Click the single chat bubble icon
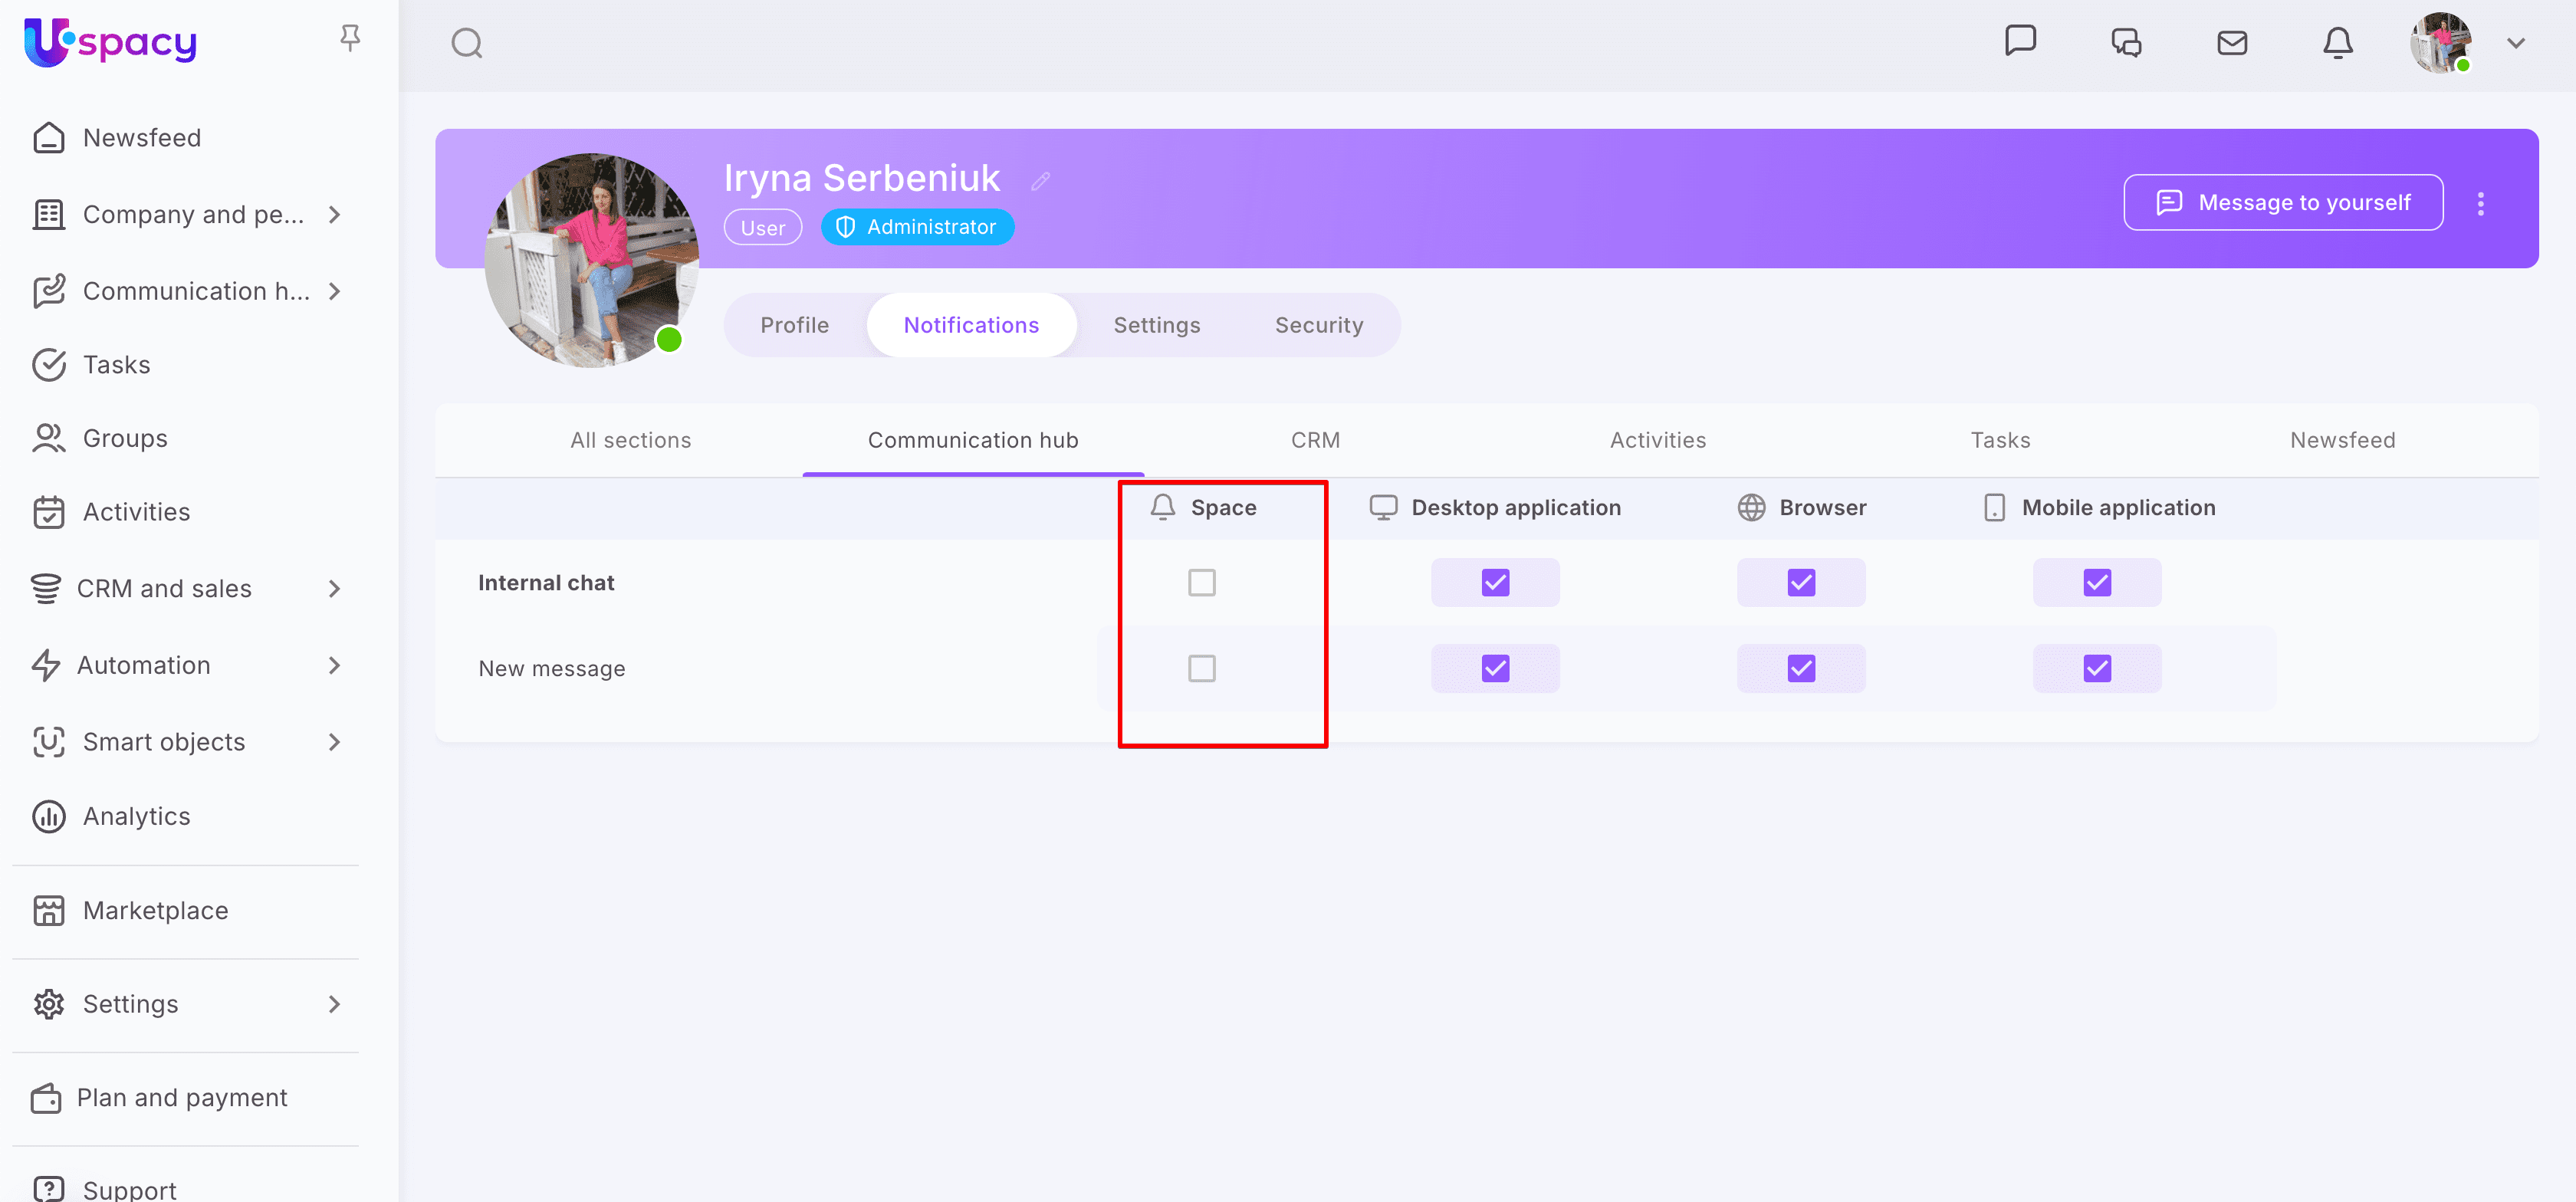The width and height of the screenshot is (2576, 1202). [x=2020, y=41]
